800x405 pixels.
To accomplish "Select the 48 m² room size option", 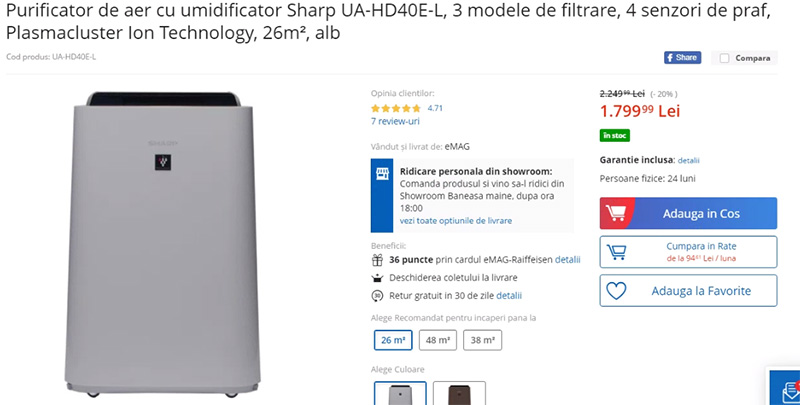I will click(438, 340).
